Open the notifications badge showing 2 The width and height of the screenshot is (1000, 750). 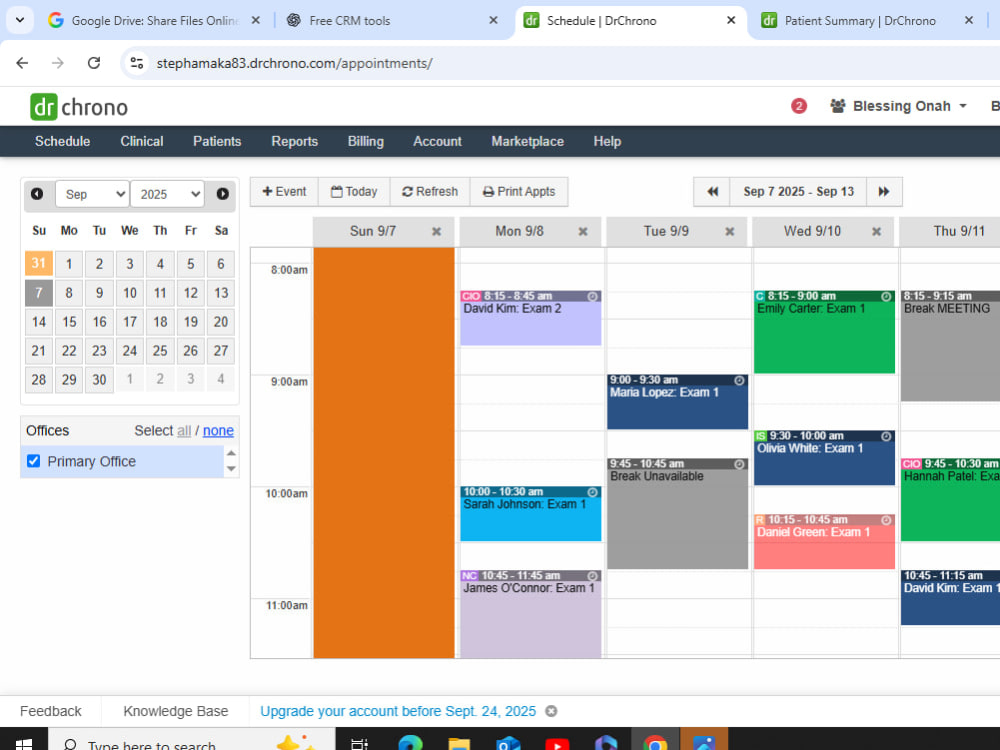tap(798, 106)
